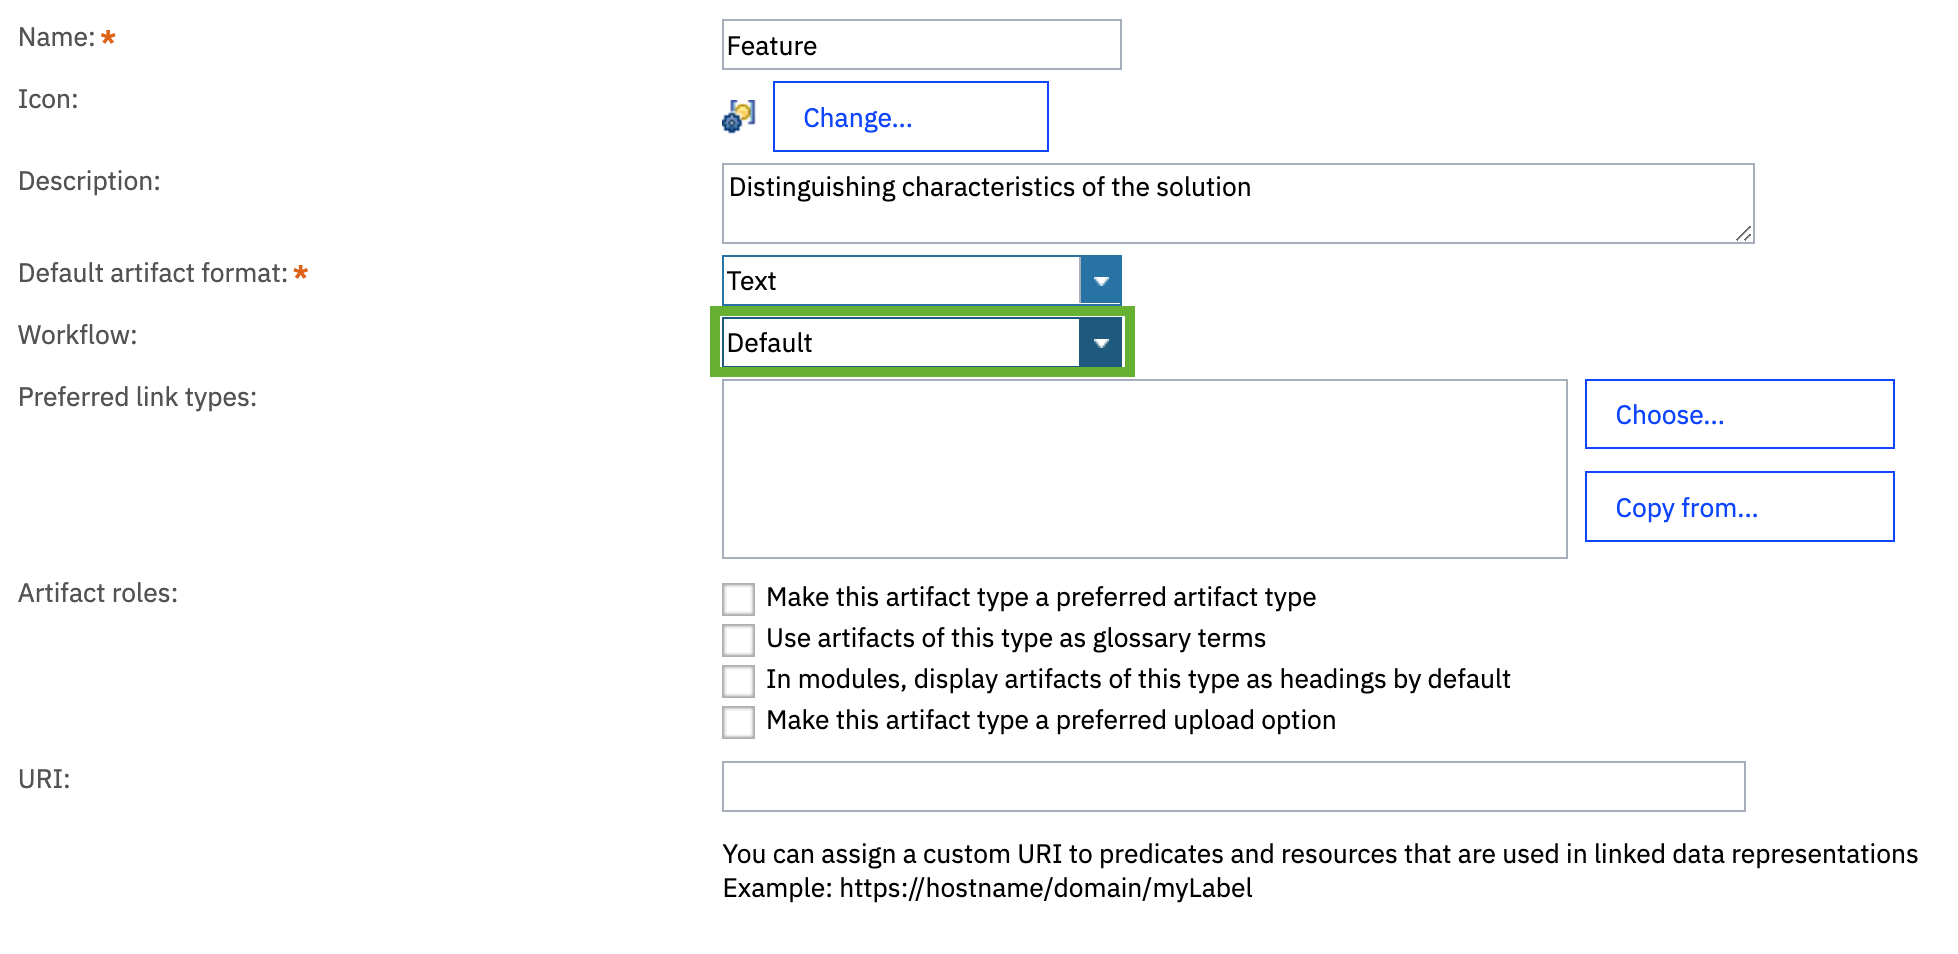Screen dimensions: 1958x954
Task: Click the glossary terms checkbox label text
Action: pyautogui.click(x=1016, y=638)
